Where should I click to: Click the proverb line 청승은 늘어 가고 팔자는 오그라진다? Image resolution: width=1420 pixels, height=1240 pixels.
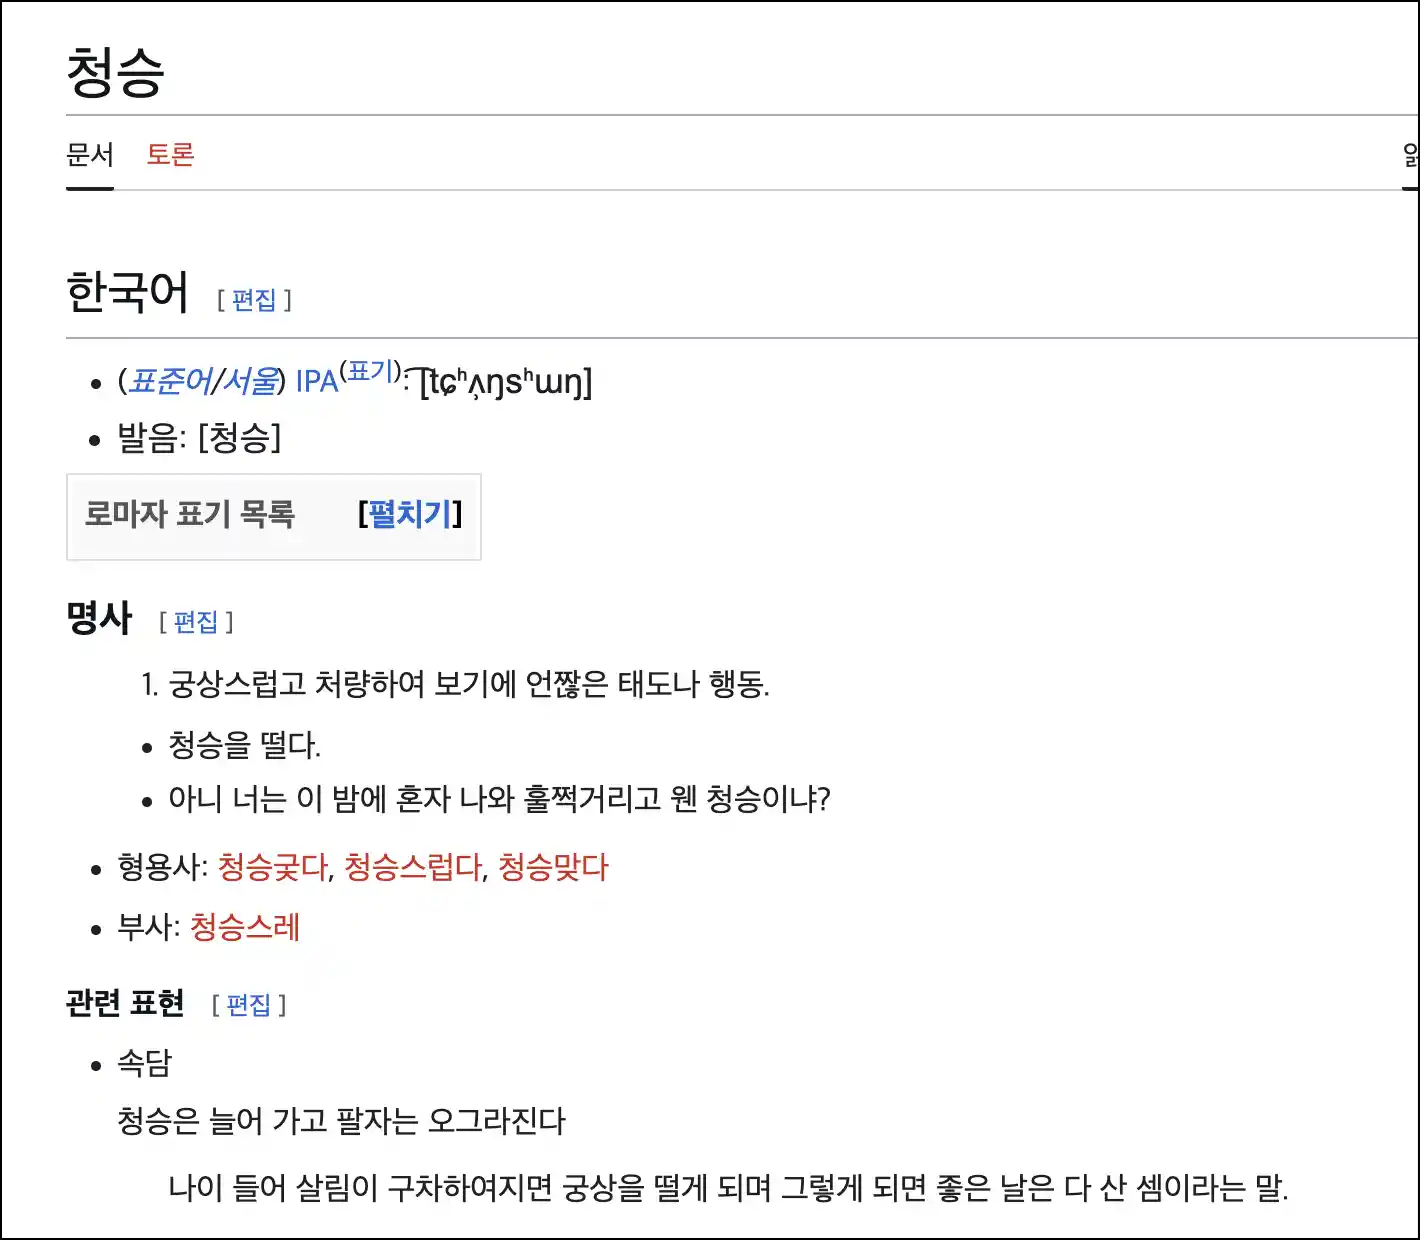(341, 1121)
